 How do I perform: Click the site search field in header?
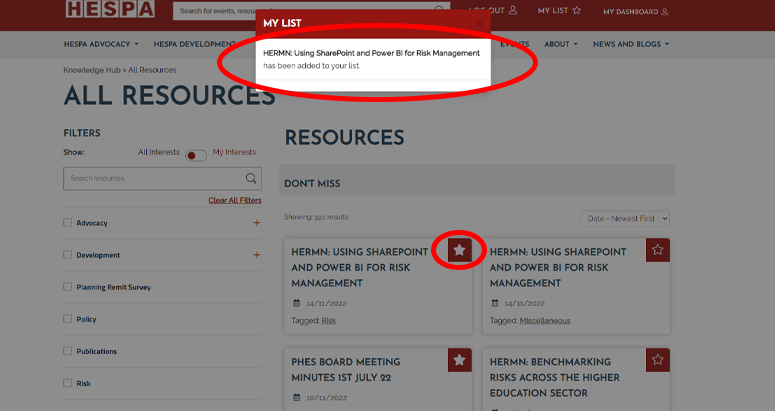pos(311,10)
